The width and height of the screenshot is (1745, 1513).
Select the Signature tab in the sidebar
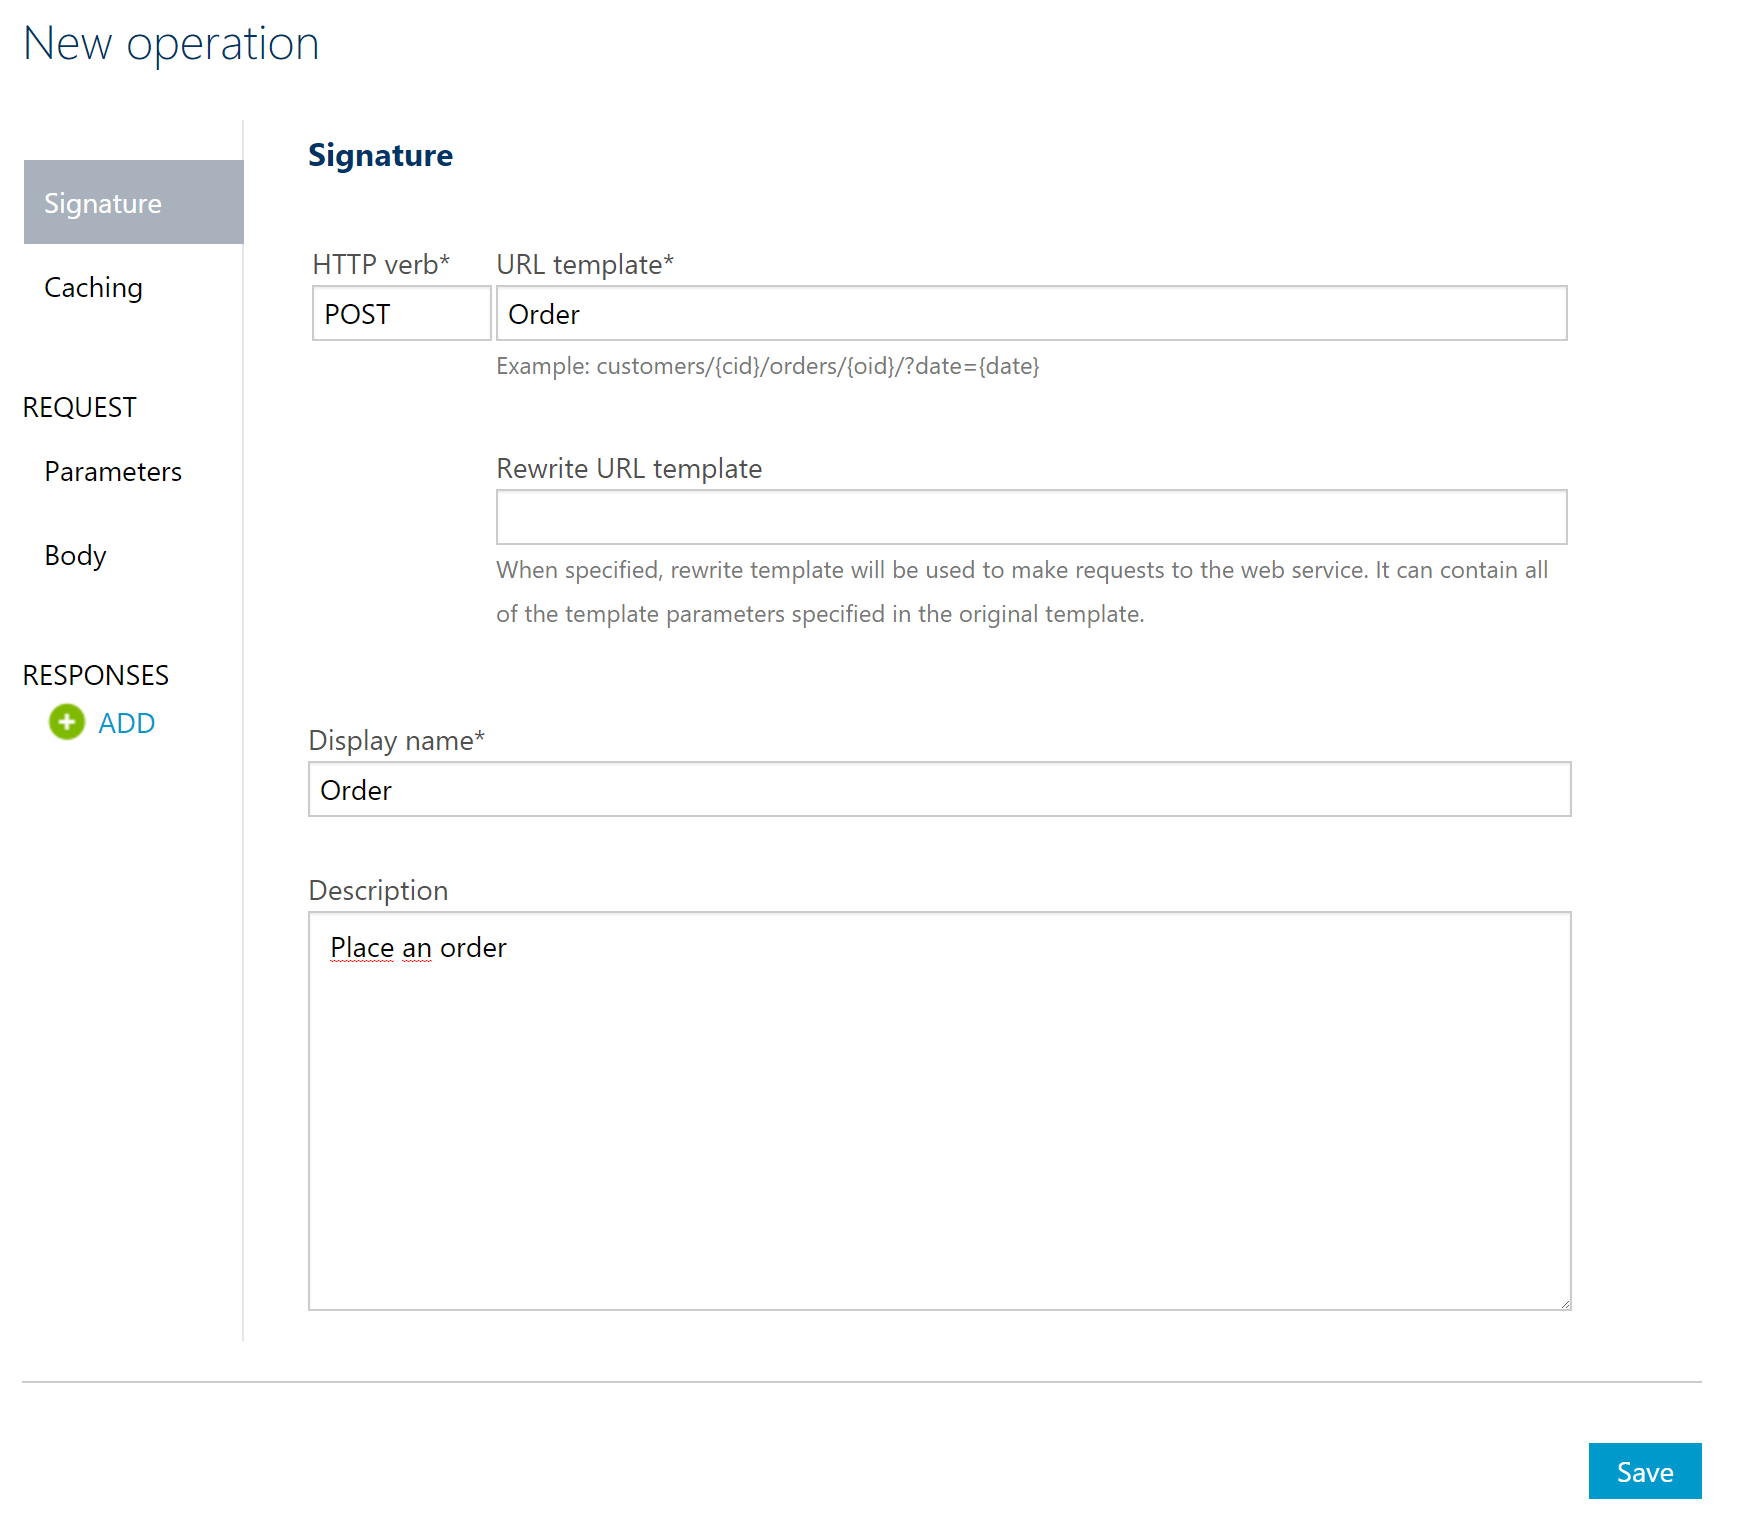point(103,202)
